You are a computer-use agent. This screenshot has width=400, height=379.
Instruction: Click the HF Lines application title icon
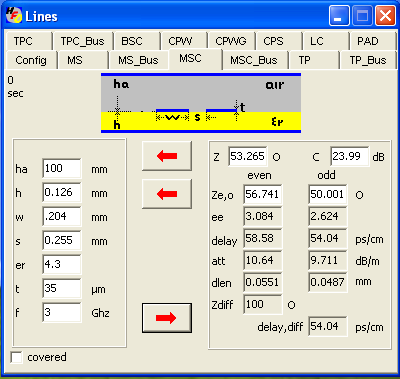point(14,15)
